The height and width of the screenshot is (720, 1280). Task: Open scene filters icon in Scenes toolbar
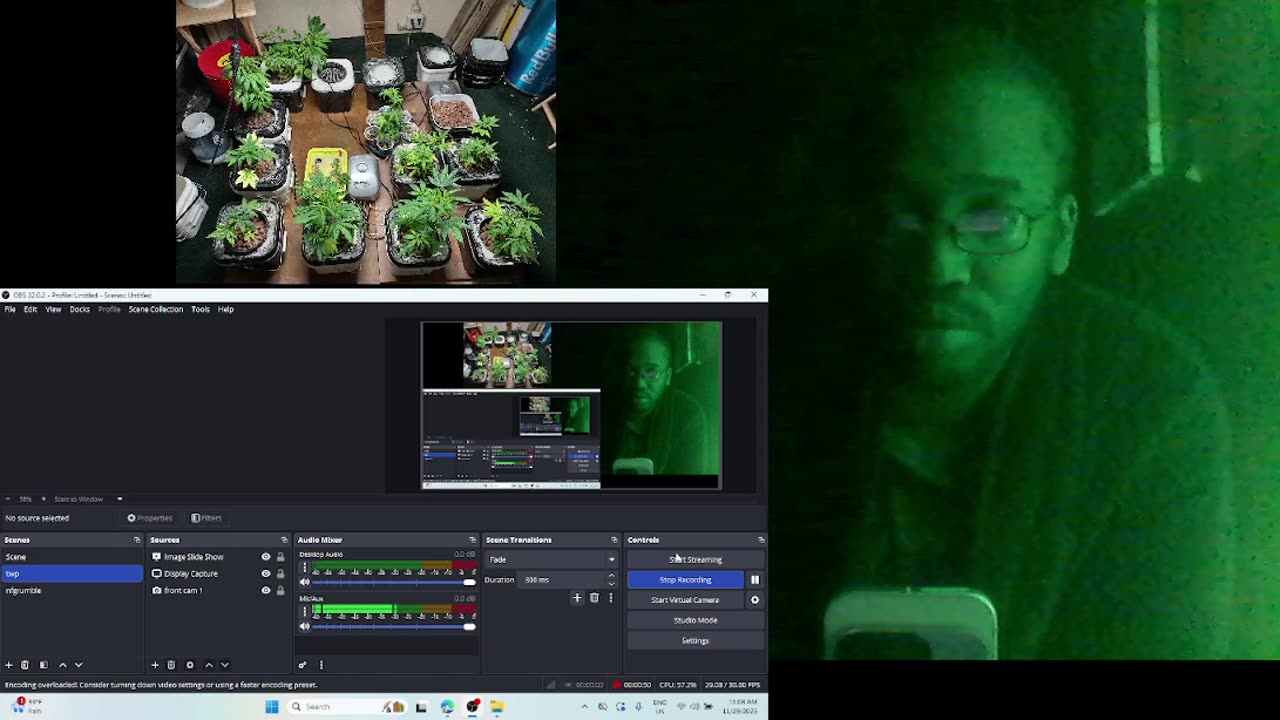[x=43, y=665]
